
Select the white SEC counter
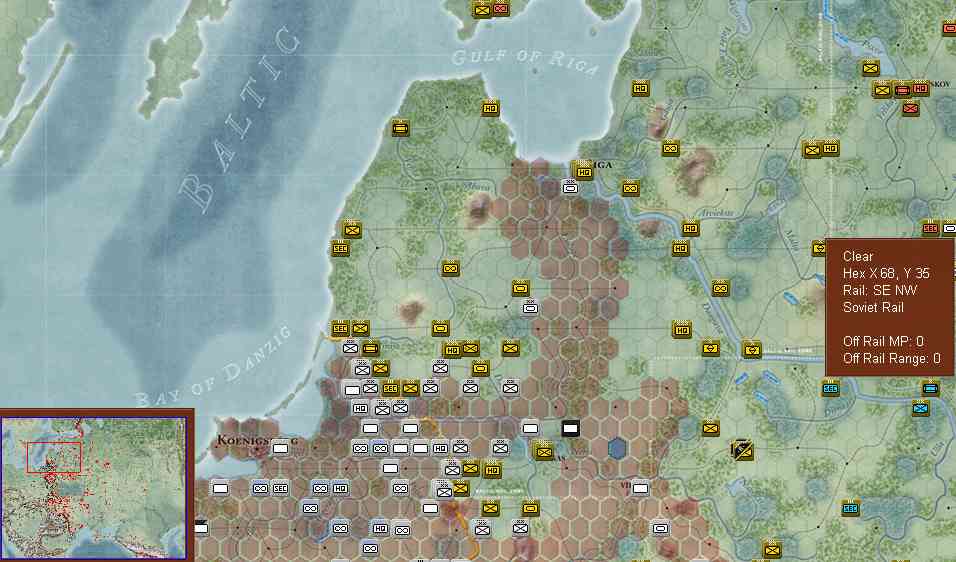[280, 489]
